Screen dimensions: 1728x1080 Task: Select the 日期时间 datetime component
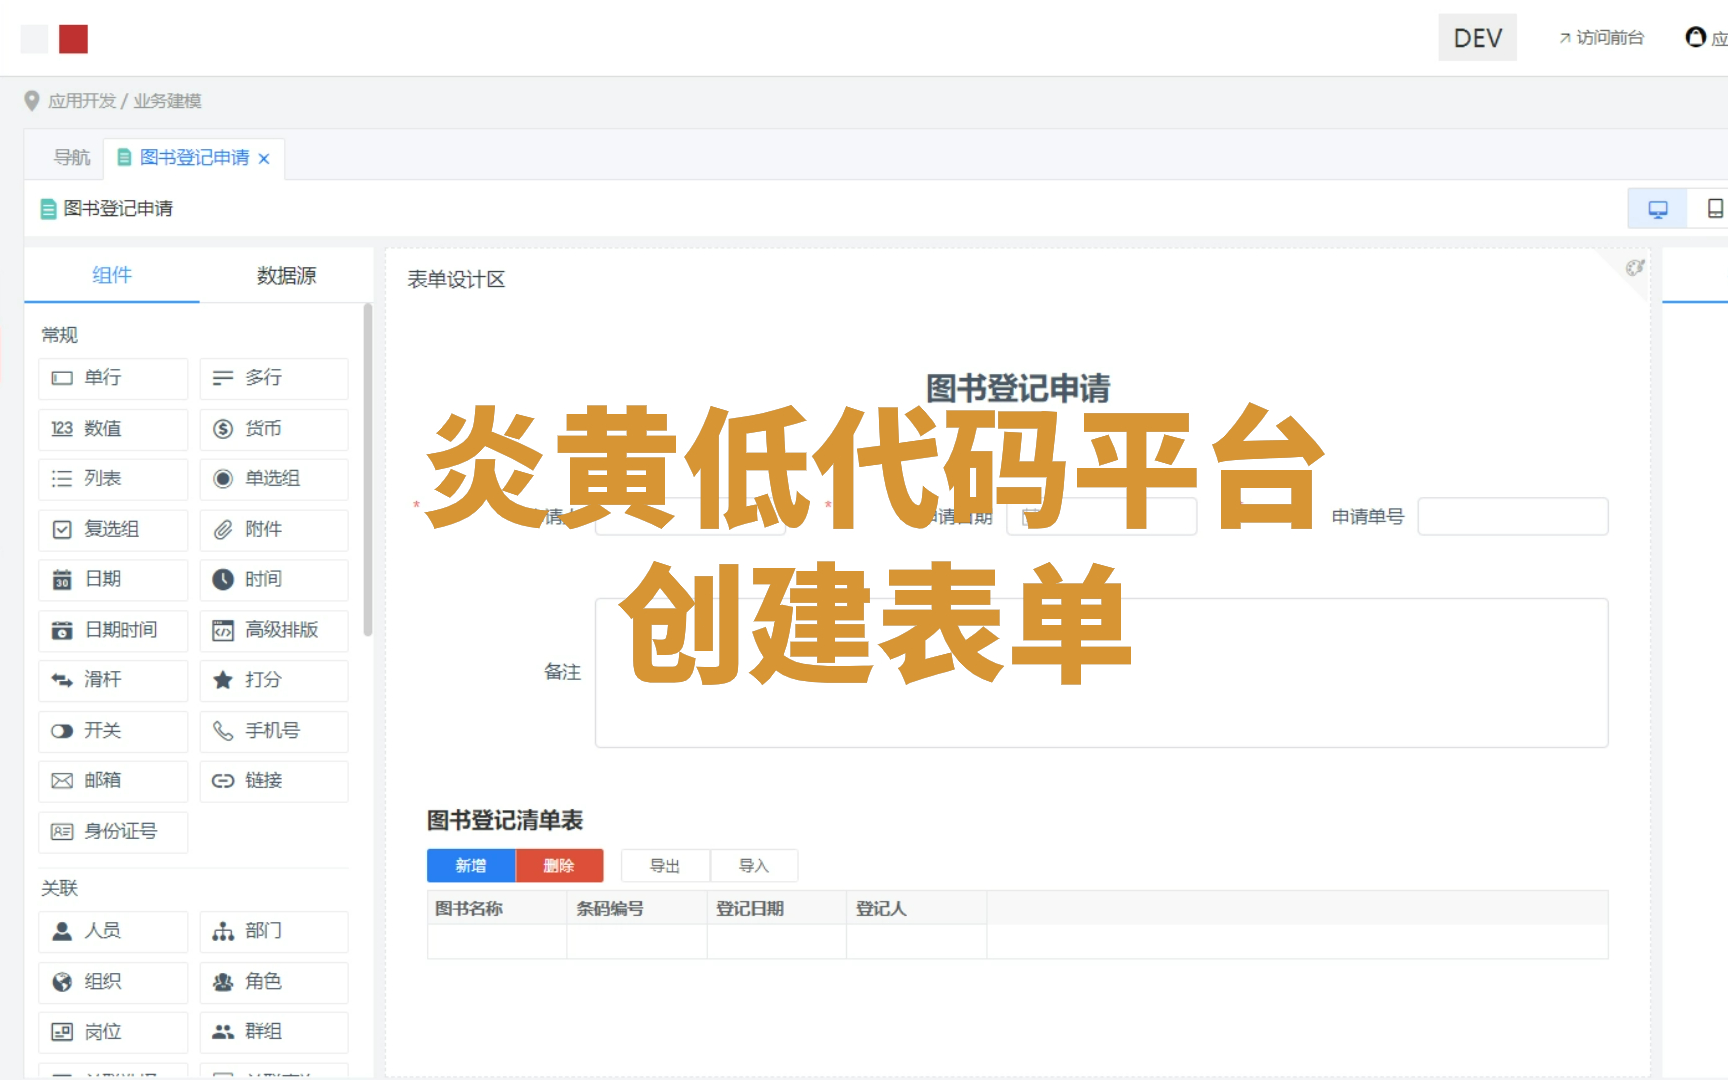pyautogui.click(x=113, y=631)
